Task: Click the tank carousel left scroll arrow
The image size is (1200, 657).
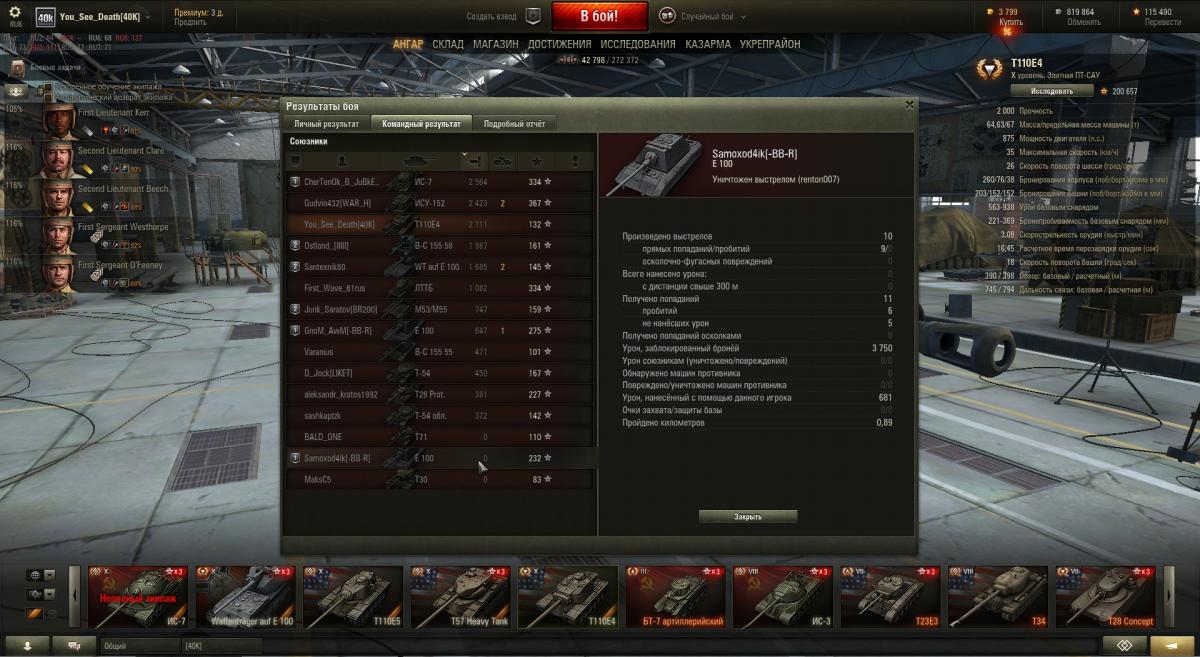Action: coord(73,597)
